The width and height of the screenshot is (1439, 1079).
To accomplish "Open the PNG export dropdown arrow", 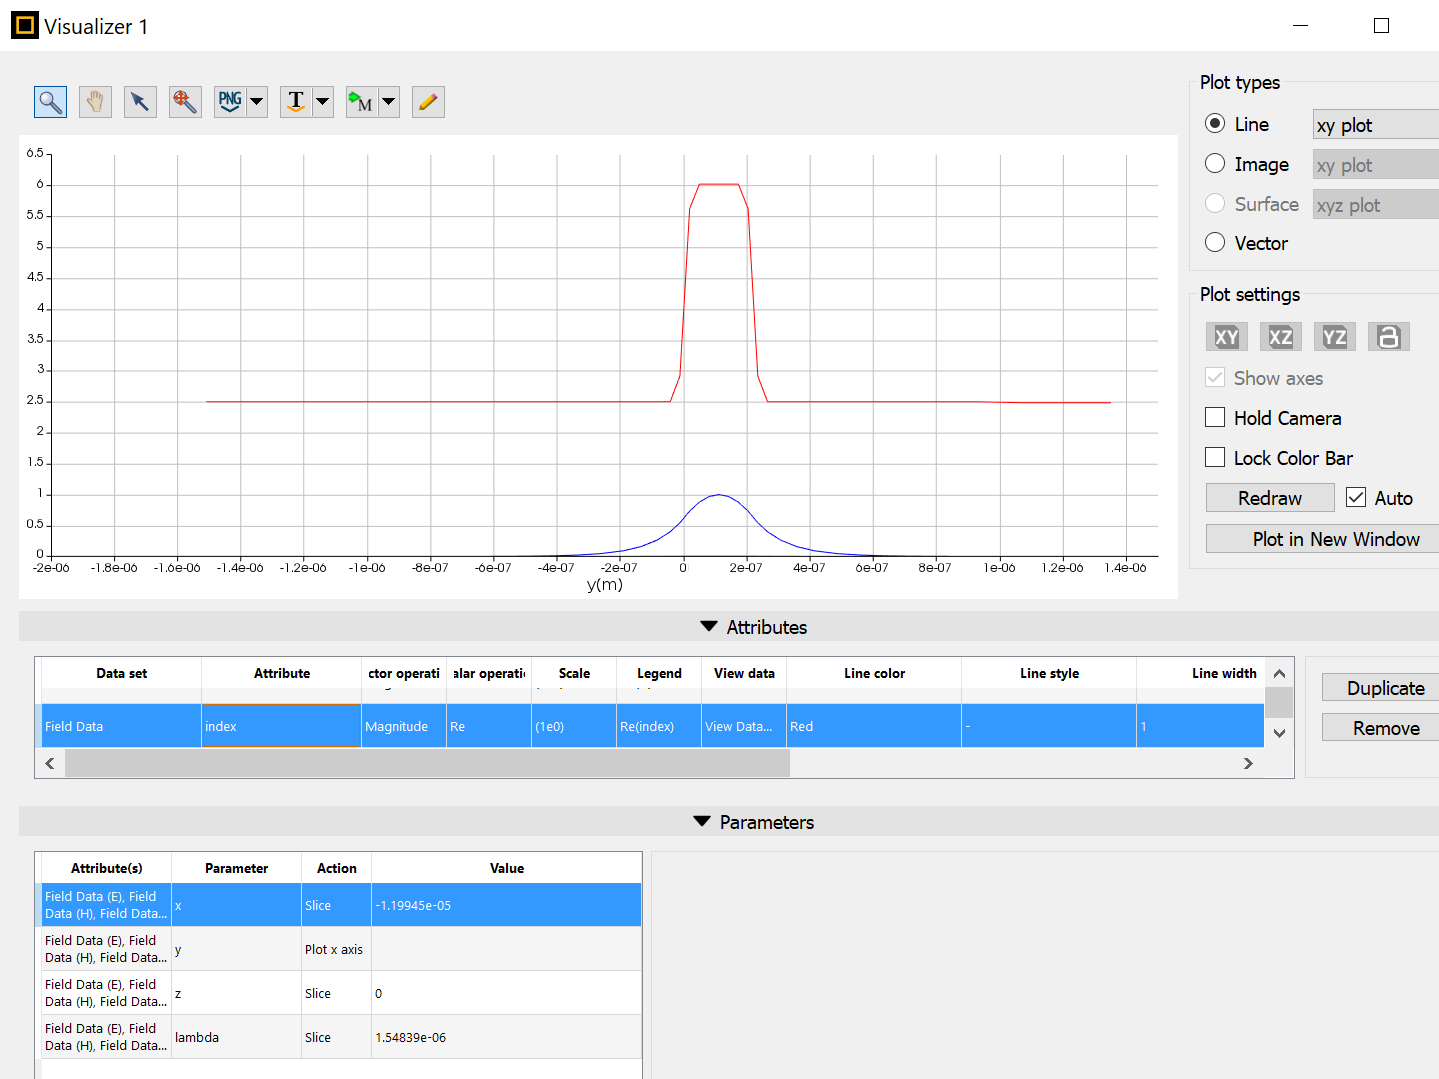I will tap(257, 102).
